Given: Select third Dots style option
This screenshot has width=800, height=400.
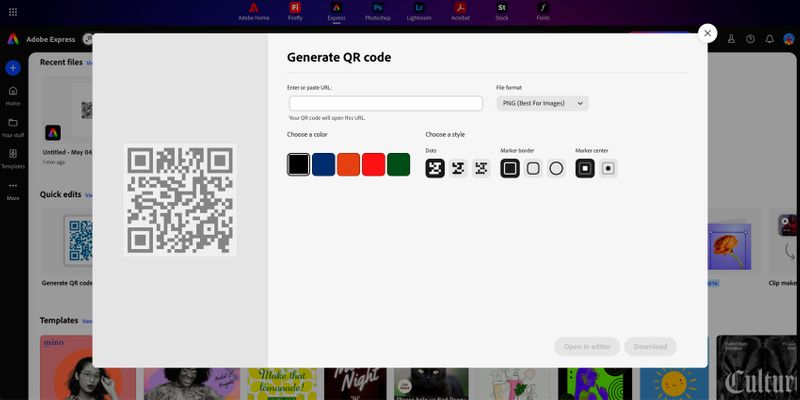Looking at the screenshot, I should (x=481, y=168).
